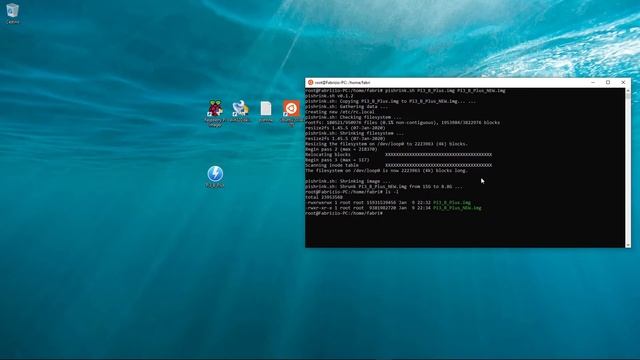Screen dimensions: 640x360
Task: Close the Ubuntu terminal window
Action: pos(623,82)
